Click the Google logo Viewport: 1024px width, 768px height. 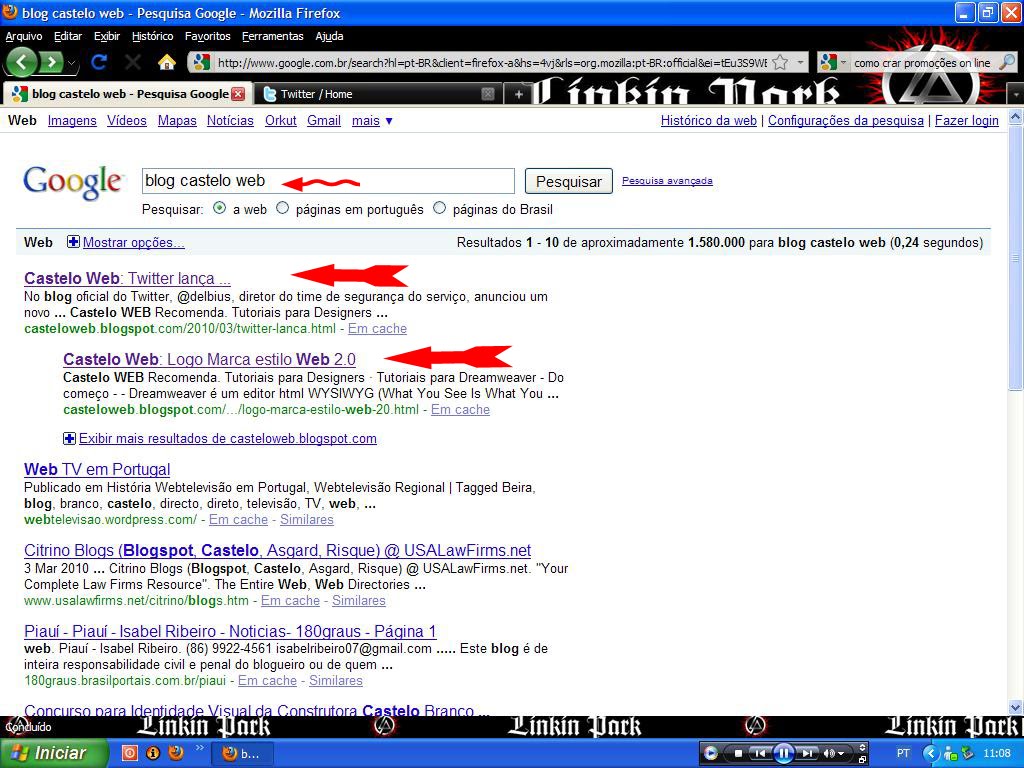pos(72,182)
